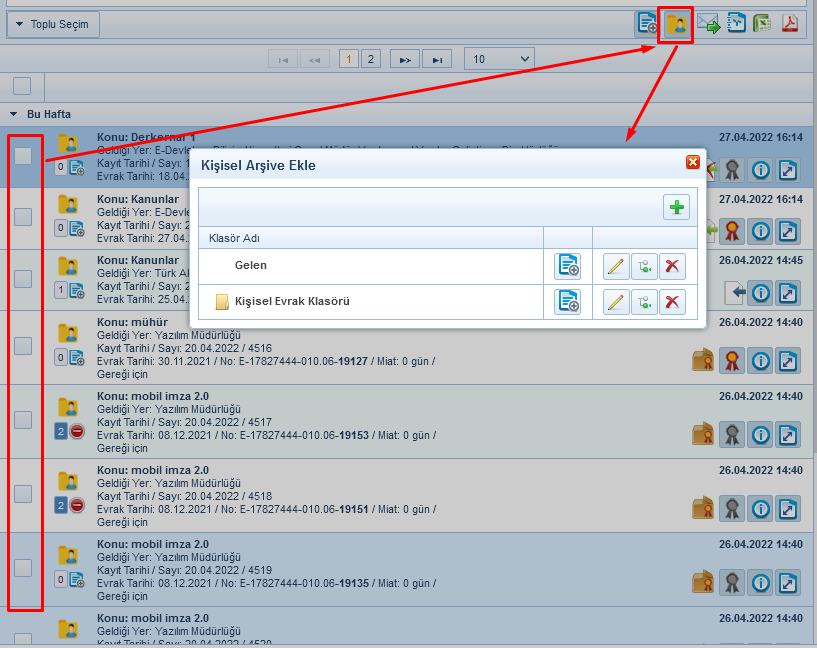Edit the Gelen folder with pencil icon

616,266
